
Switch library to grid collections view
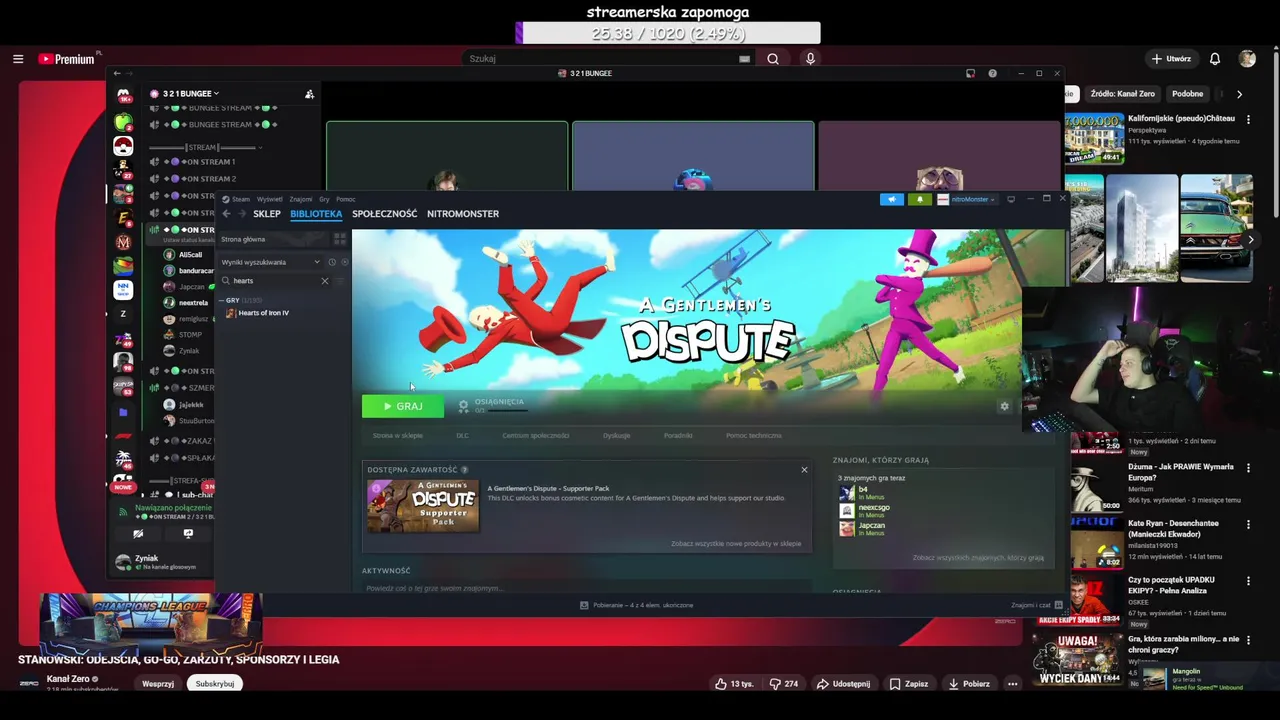click(339, 239)
